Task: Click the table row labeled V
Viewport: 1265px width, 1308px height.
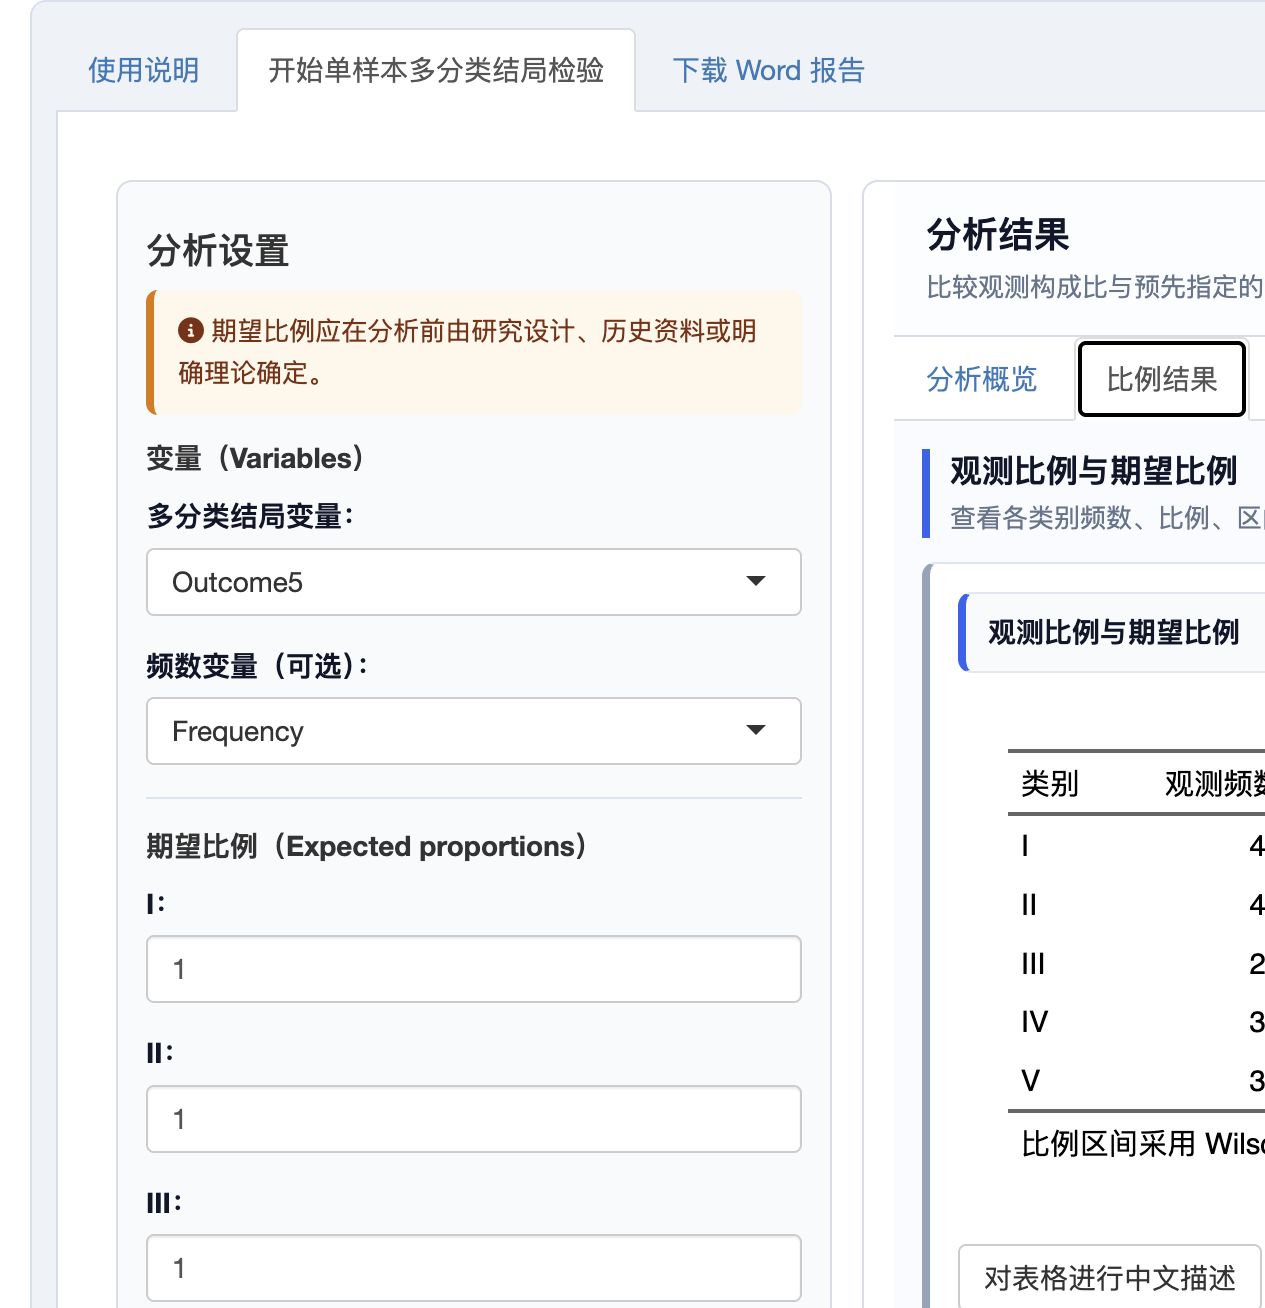Action: point(1136,1081)
